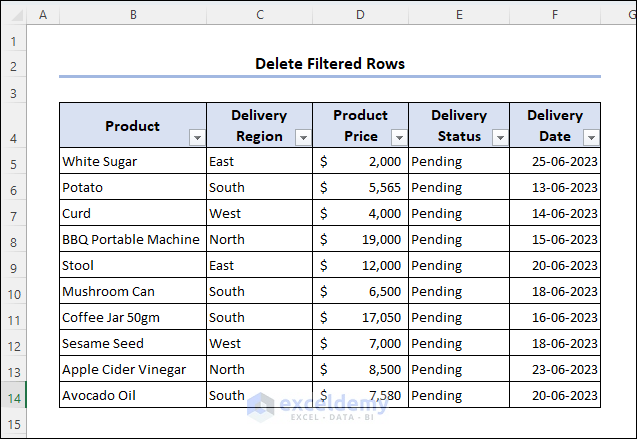Viewport: 637px width, 439px height.
Task: Select the 'BBQ Portable Machine' cell
Action: click(133, 239)
